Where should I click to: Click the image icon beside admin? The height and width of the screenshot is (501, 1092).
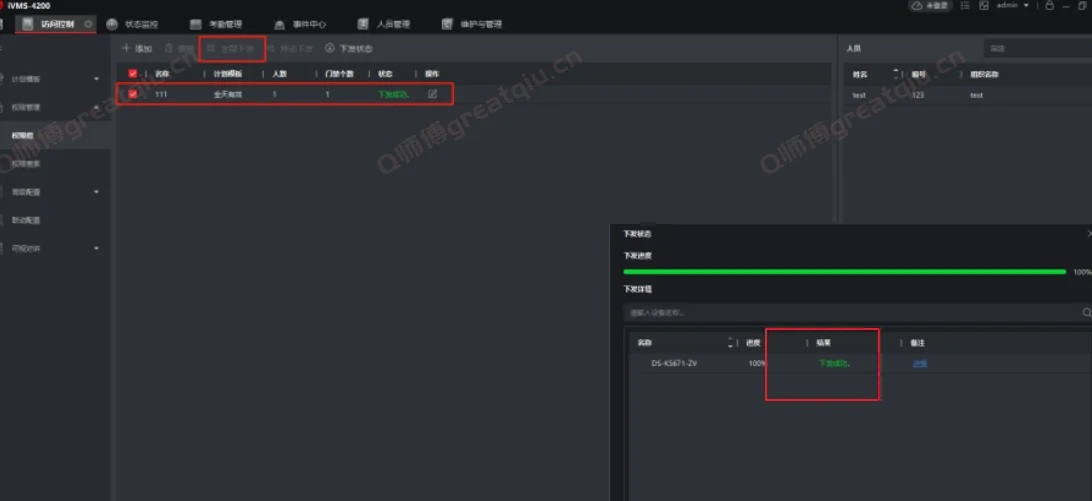coord(984,6)
